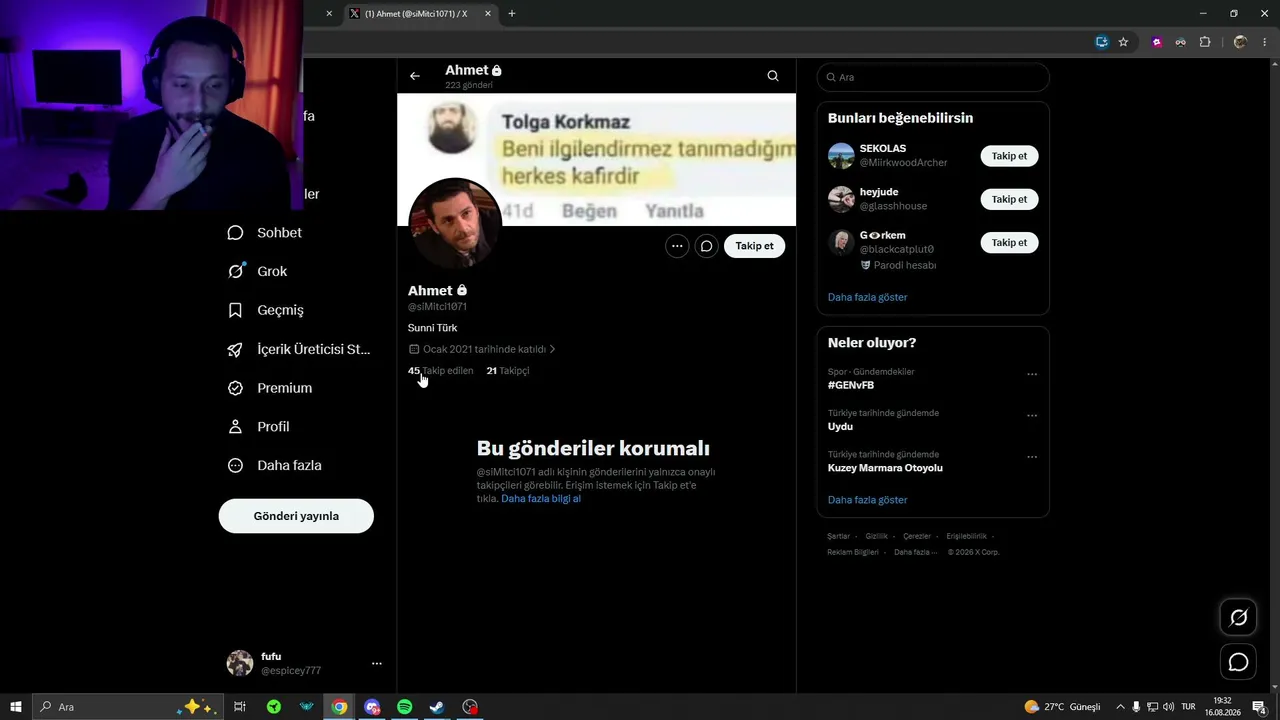Open the Erişilebilirlik footer link
Viewport: 1280px width, 720px height.
966,537
